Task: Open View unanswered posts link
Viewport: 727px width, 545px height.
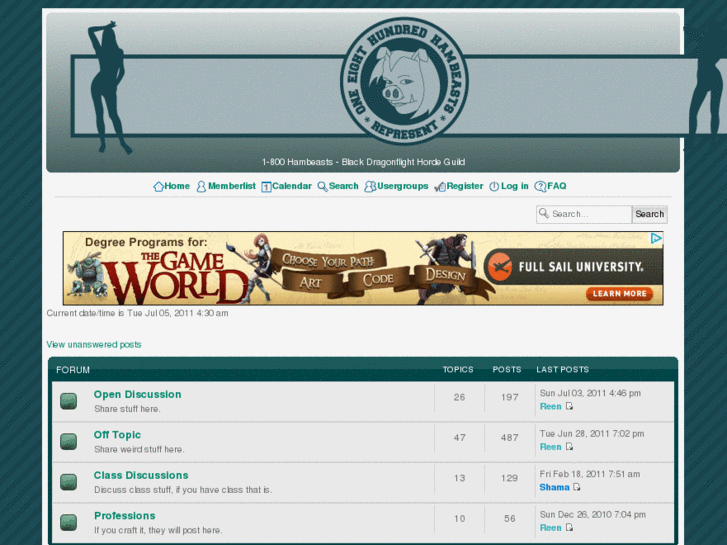Action: pyautogui.click(x=94, y=345)
